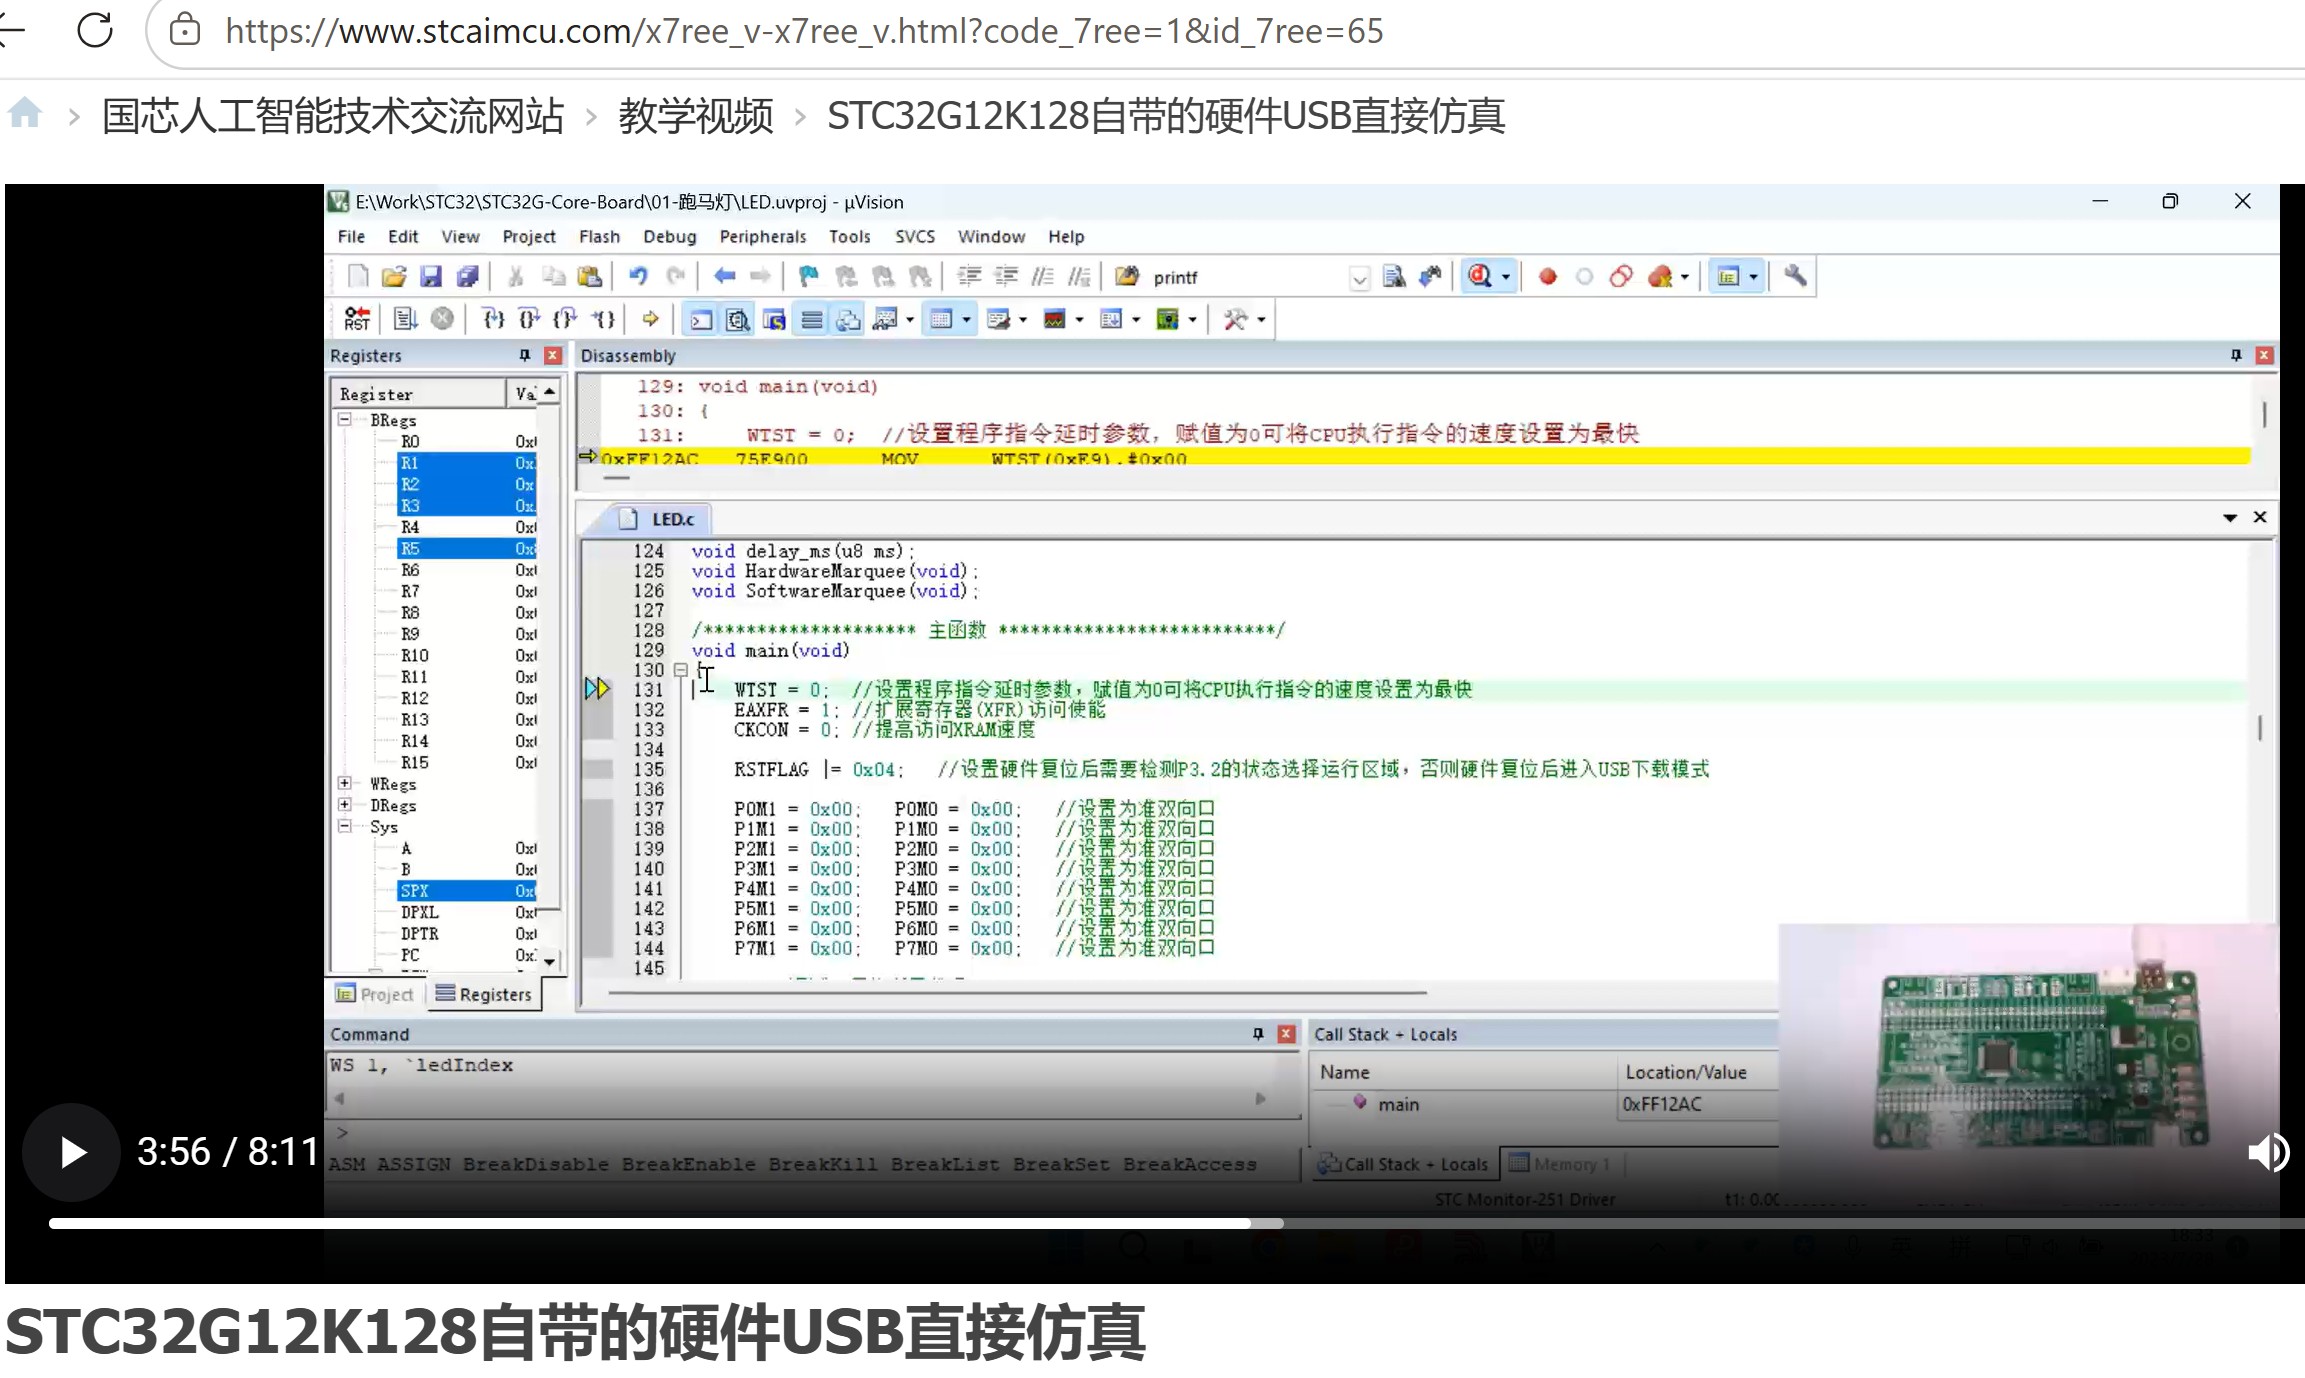2305x1378 pixels.
Task: Open the File menu
Action: coord(351,237)
